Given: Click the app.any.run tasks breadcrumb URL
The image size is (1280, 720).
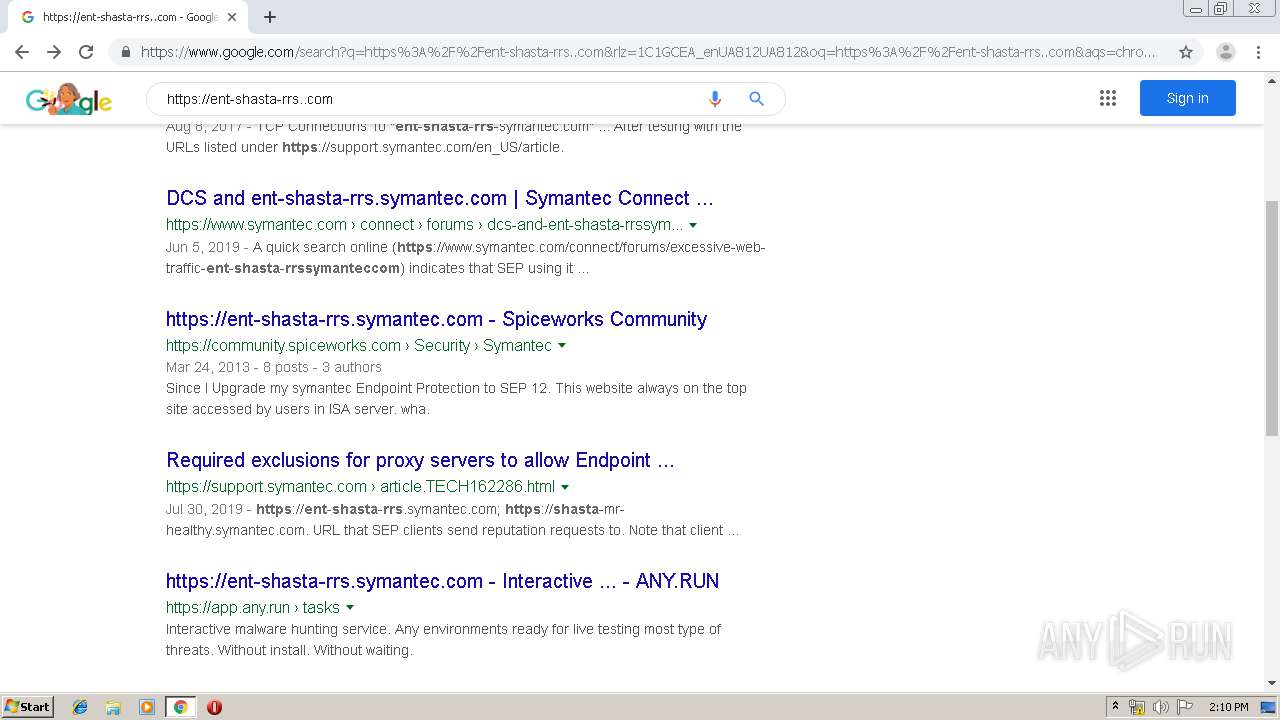Looking at the screenshot, I should [x=253, y=607].
